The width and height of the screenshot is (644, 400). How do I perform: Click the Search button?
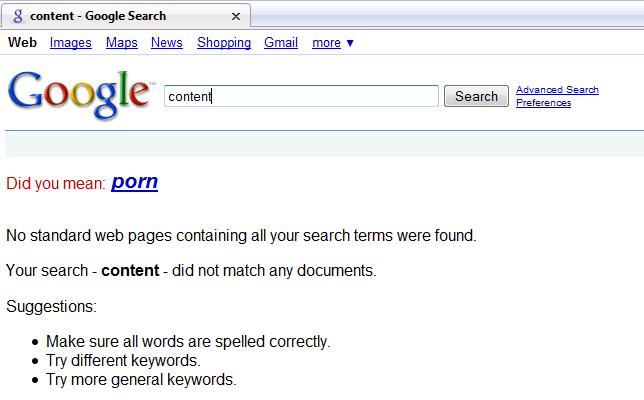point(476,96)
